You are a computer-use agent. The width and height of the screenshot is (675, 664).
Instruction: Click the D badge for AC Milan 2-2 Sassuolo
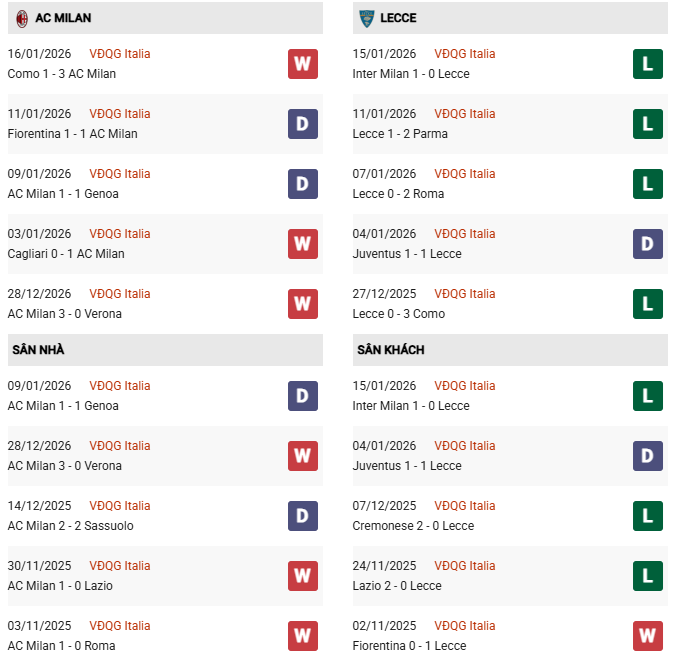pos(302,516)
